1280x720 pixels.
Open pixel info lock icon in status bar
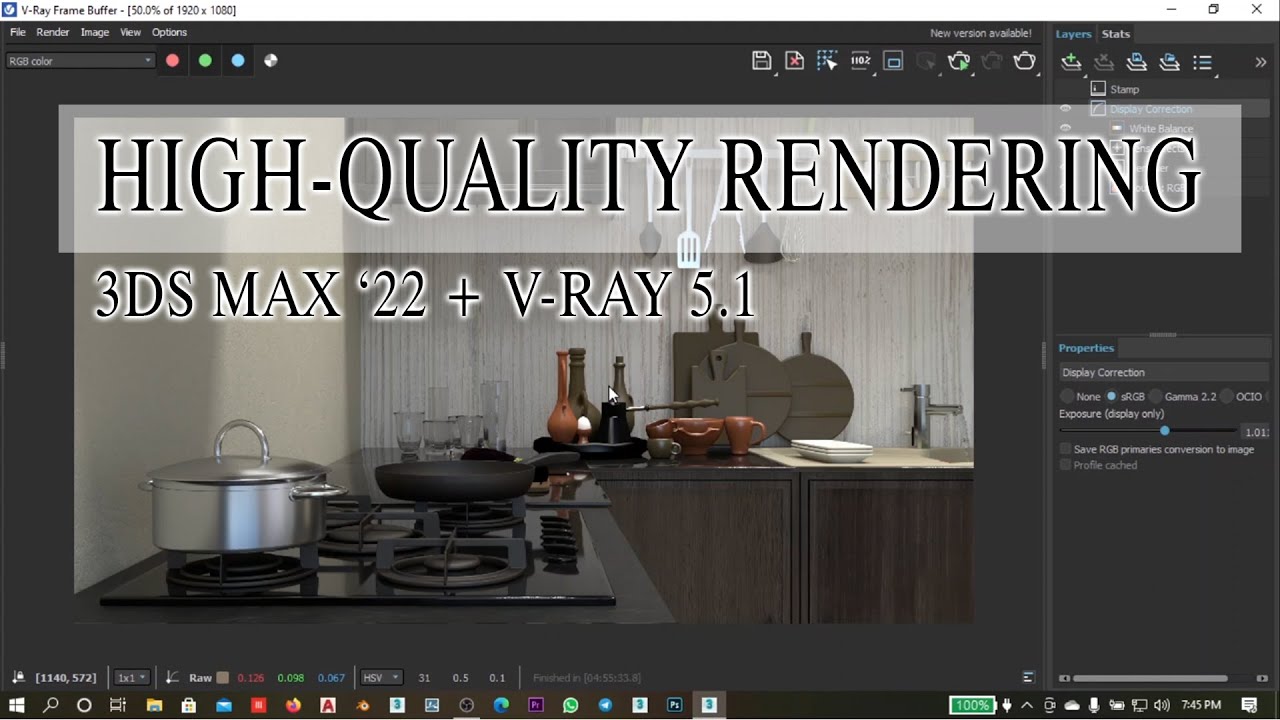click(18, 677)
